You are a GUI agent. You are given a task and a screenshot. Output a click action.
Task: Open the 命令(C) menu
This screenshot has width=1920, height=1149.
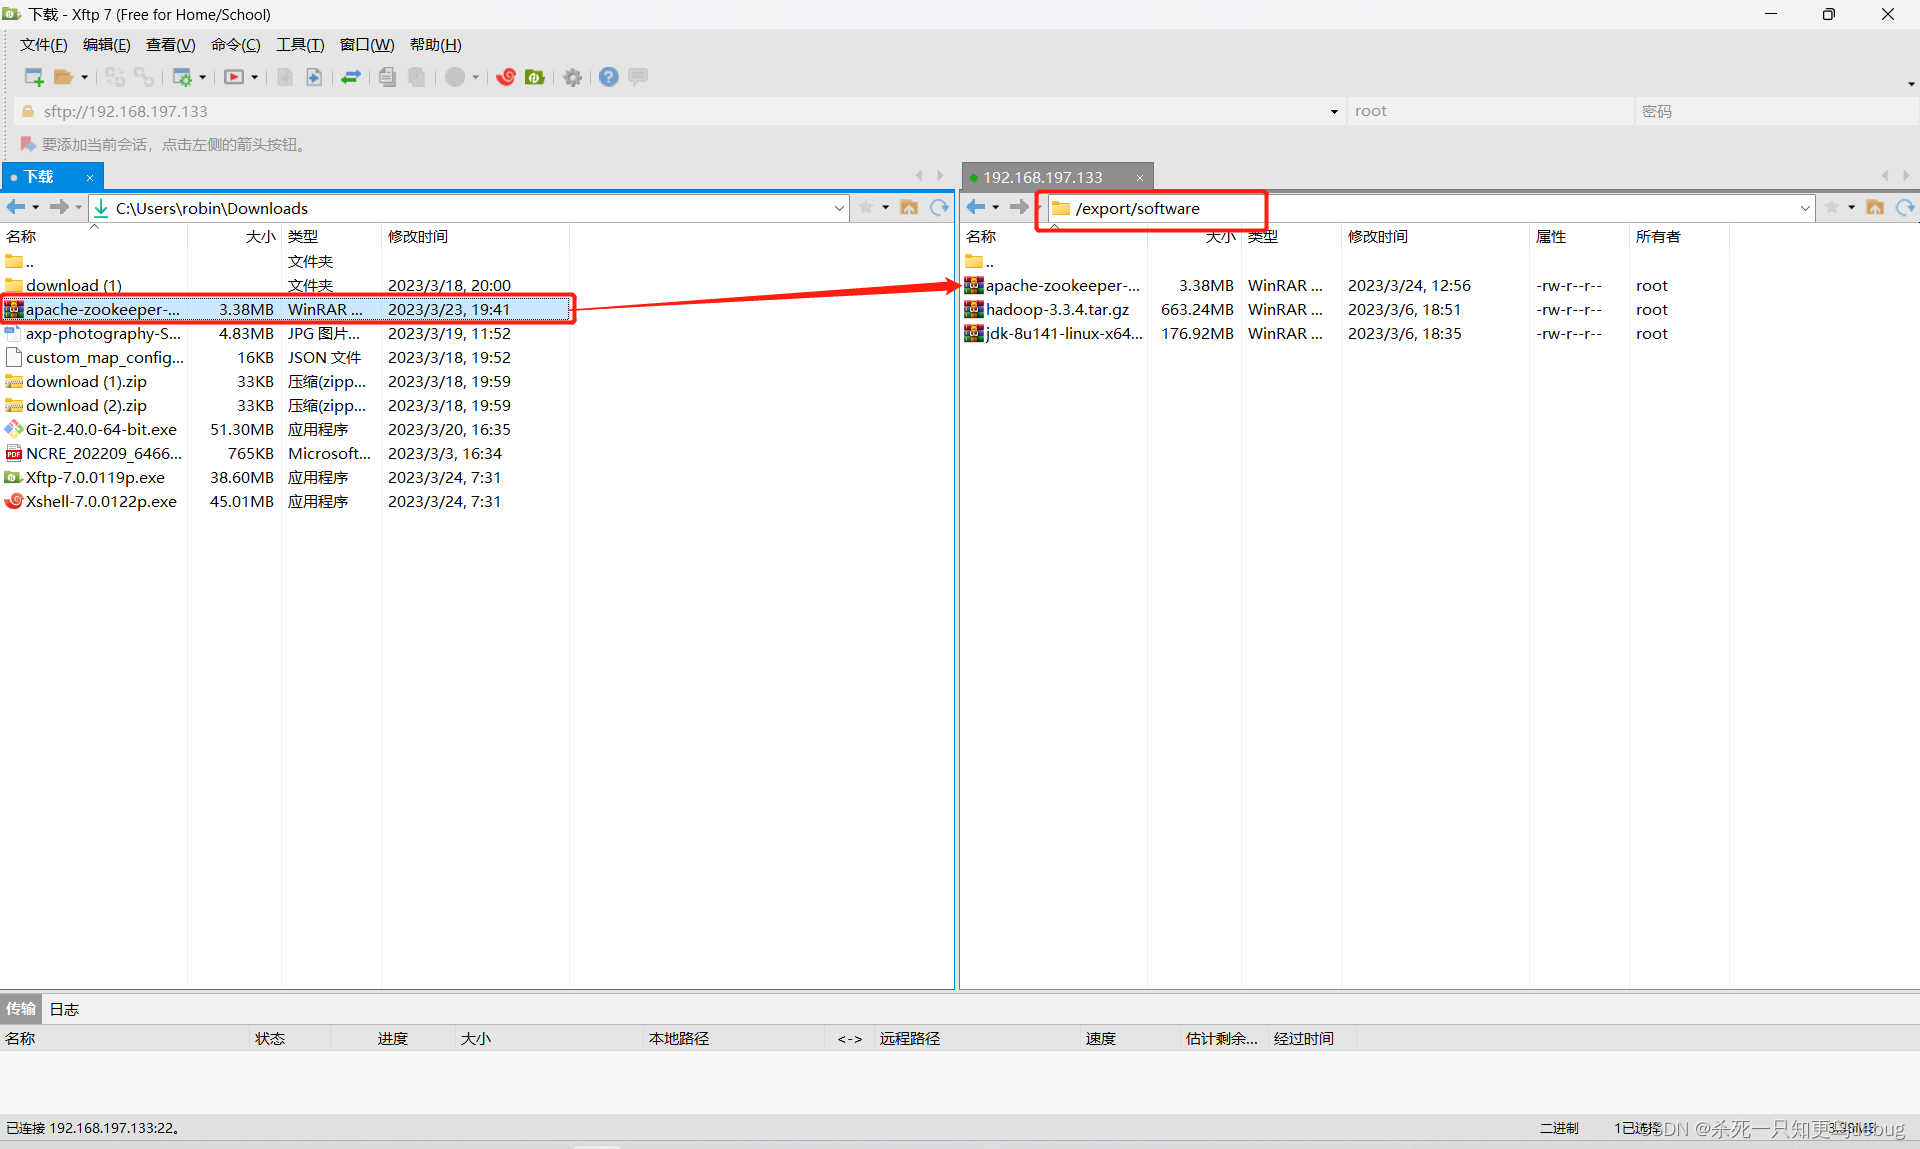point(236,45)
